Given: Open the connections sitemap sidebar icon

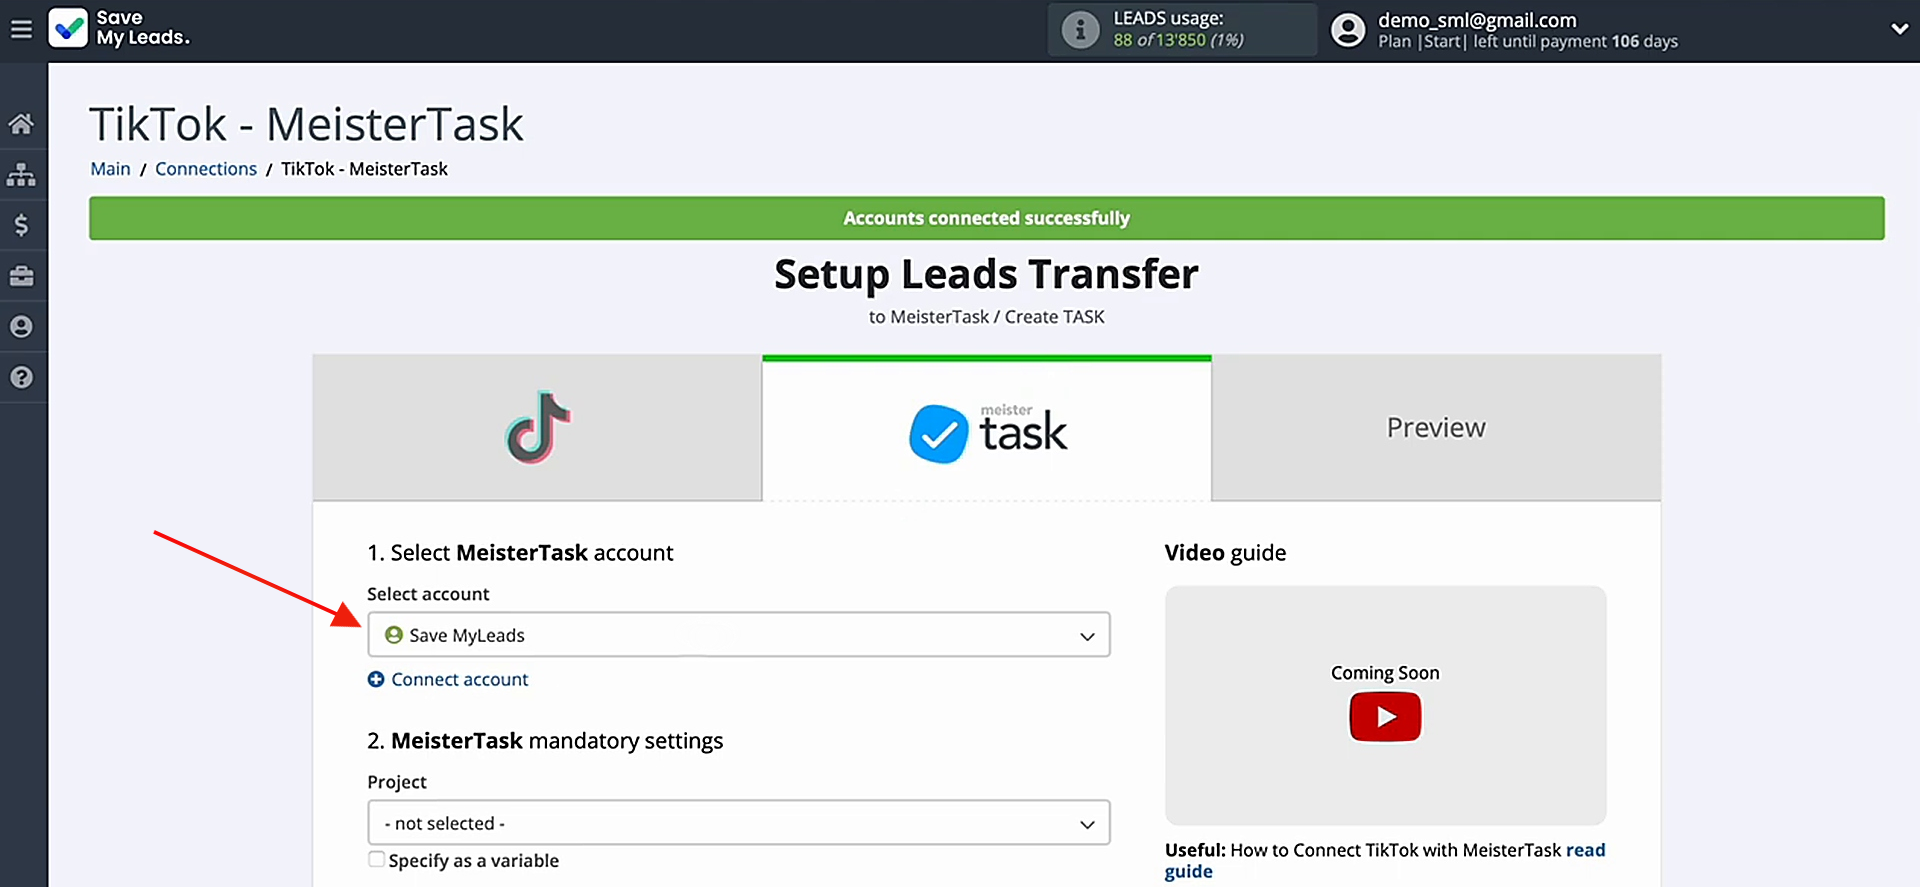Looking at the screenshot, I should click(21, 175).
